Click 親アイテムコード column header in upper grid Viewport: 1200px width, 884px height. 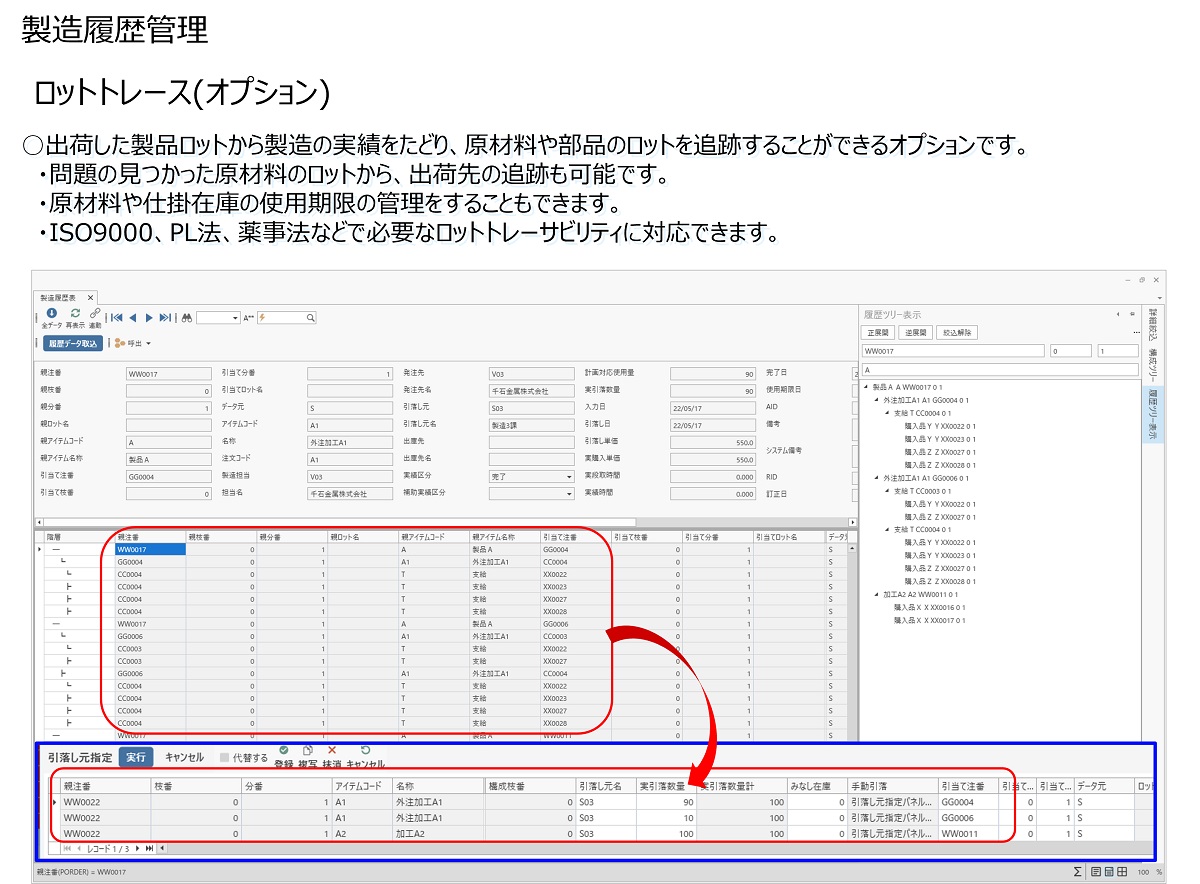coord(433,537)
